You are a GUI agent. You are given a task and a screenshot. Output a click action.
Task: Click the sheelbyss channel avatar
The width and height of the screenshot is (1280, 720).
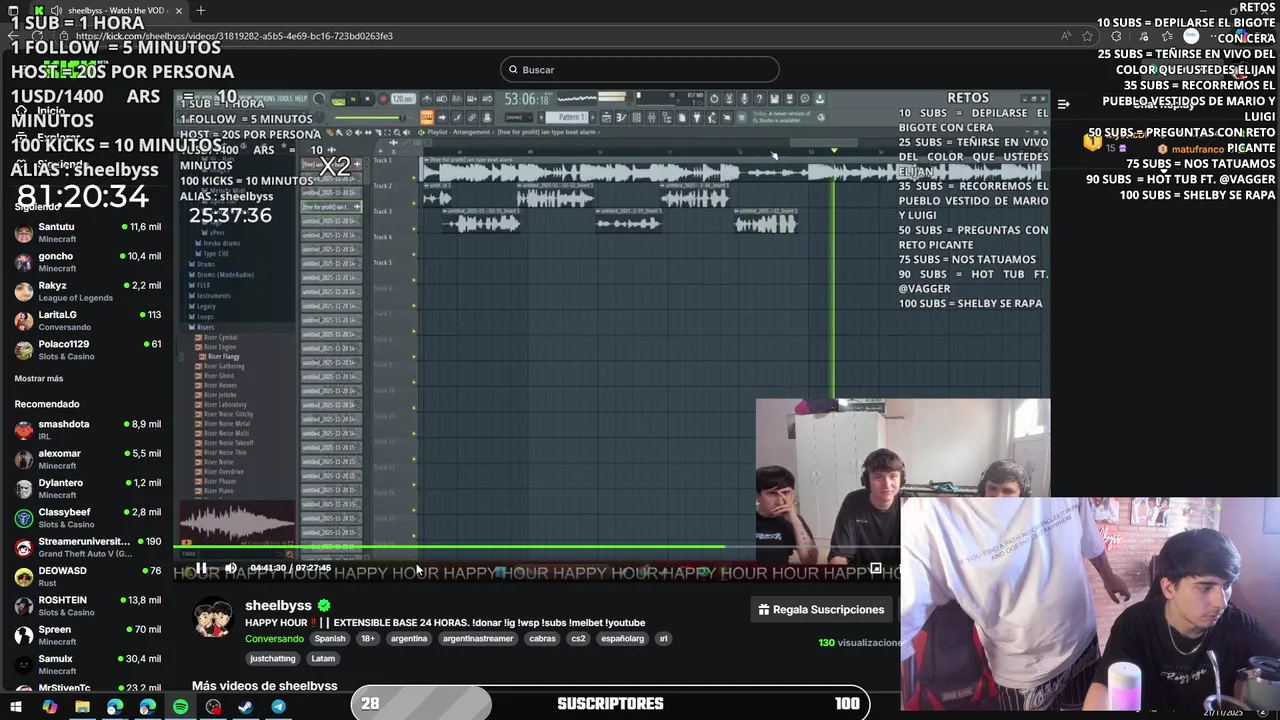(213, 618)
